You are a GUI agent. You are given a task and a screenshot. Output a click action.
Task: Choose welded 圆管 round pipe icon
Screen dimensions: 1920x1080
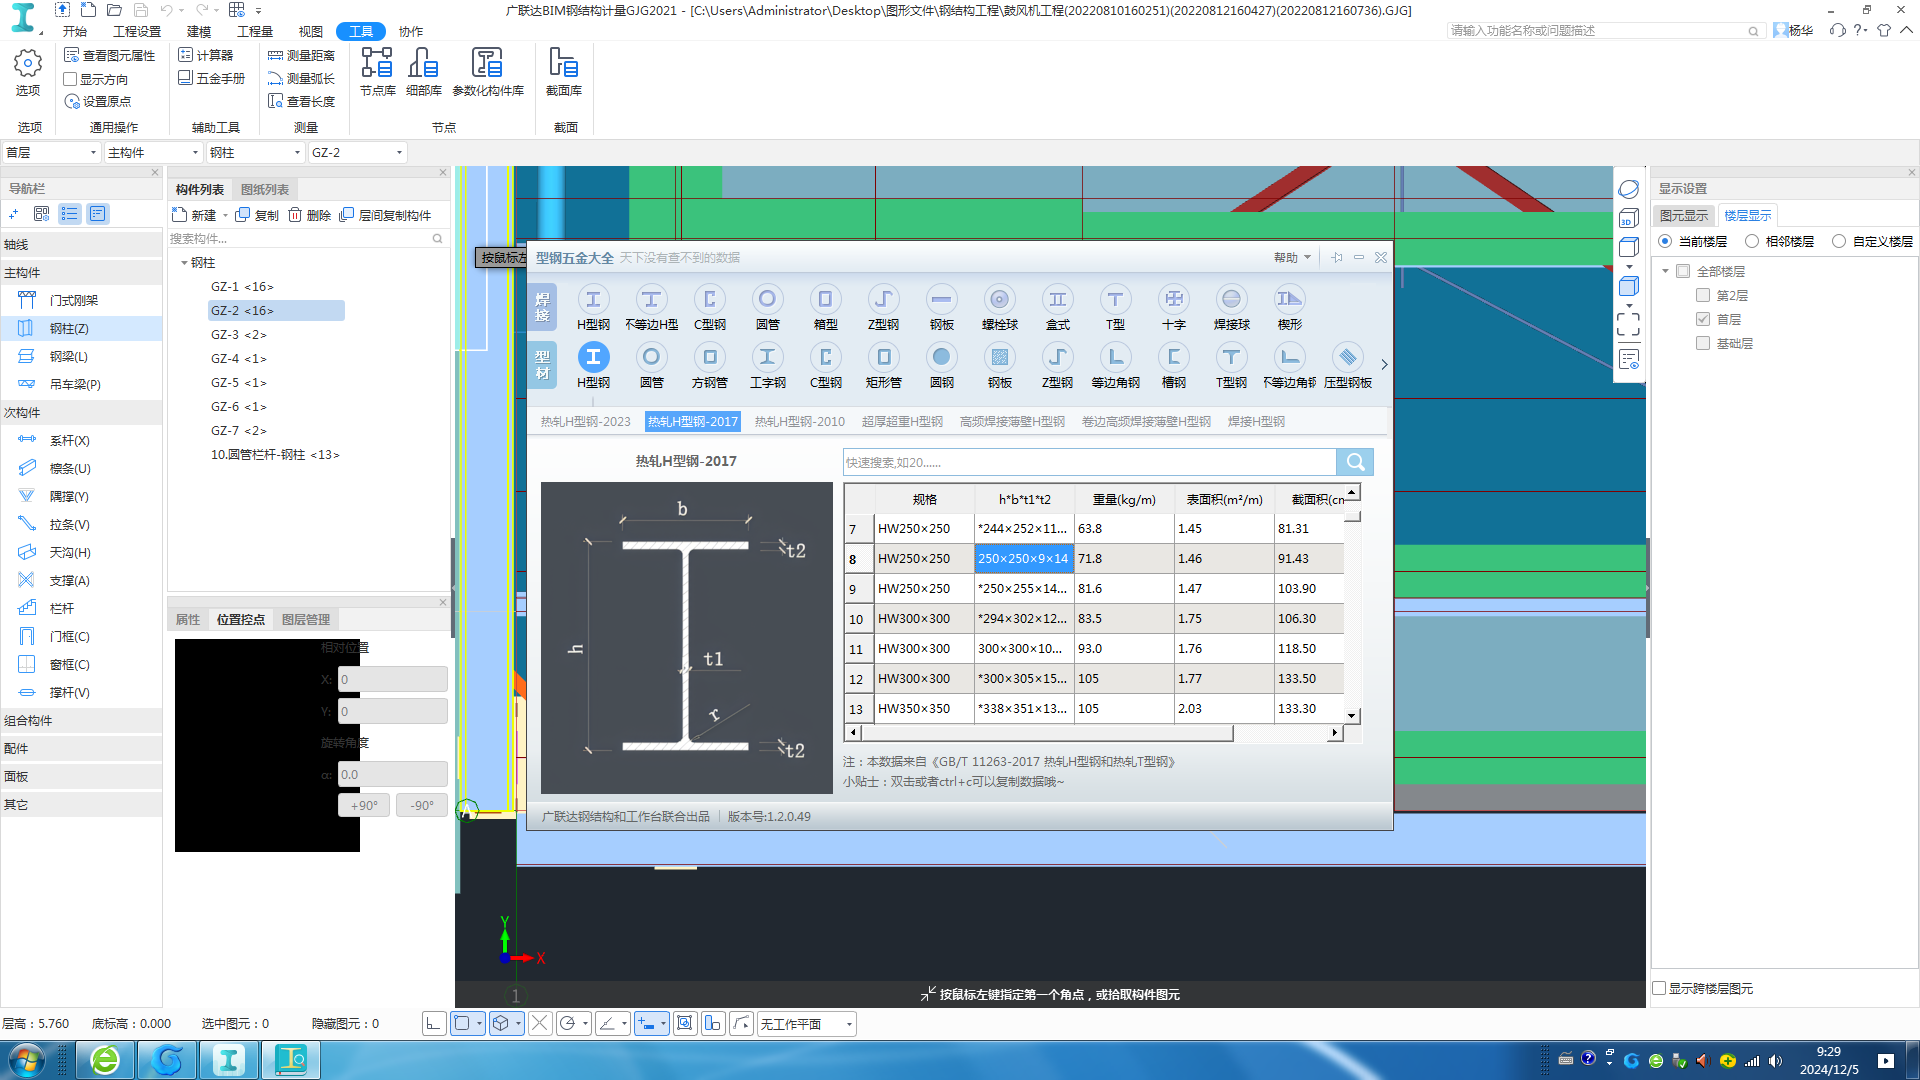click(x=767, y=307)
